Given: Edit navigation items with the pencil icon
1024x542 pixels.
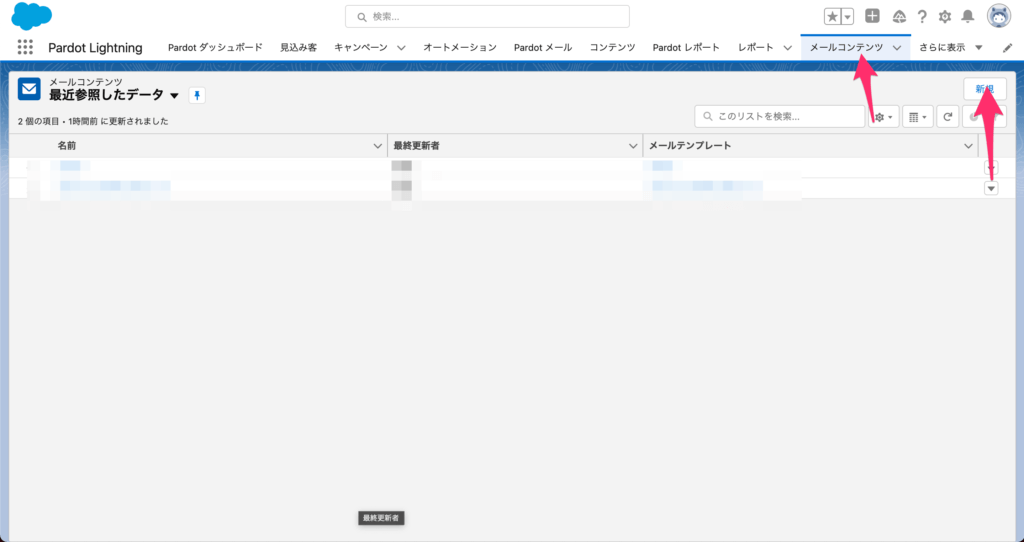Looking at the screenshot, I should pos(1007,47).
